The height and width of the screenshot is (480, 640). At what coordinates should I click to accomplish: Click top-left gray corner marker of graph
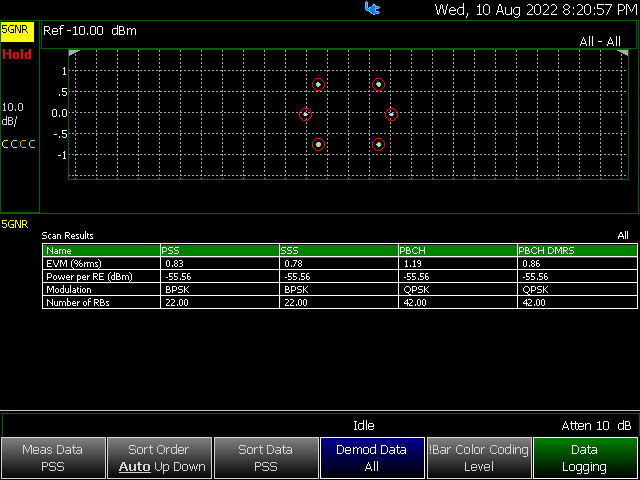(x=74, y=53)
